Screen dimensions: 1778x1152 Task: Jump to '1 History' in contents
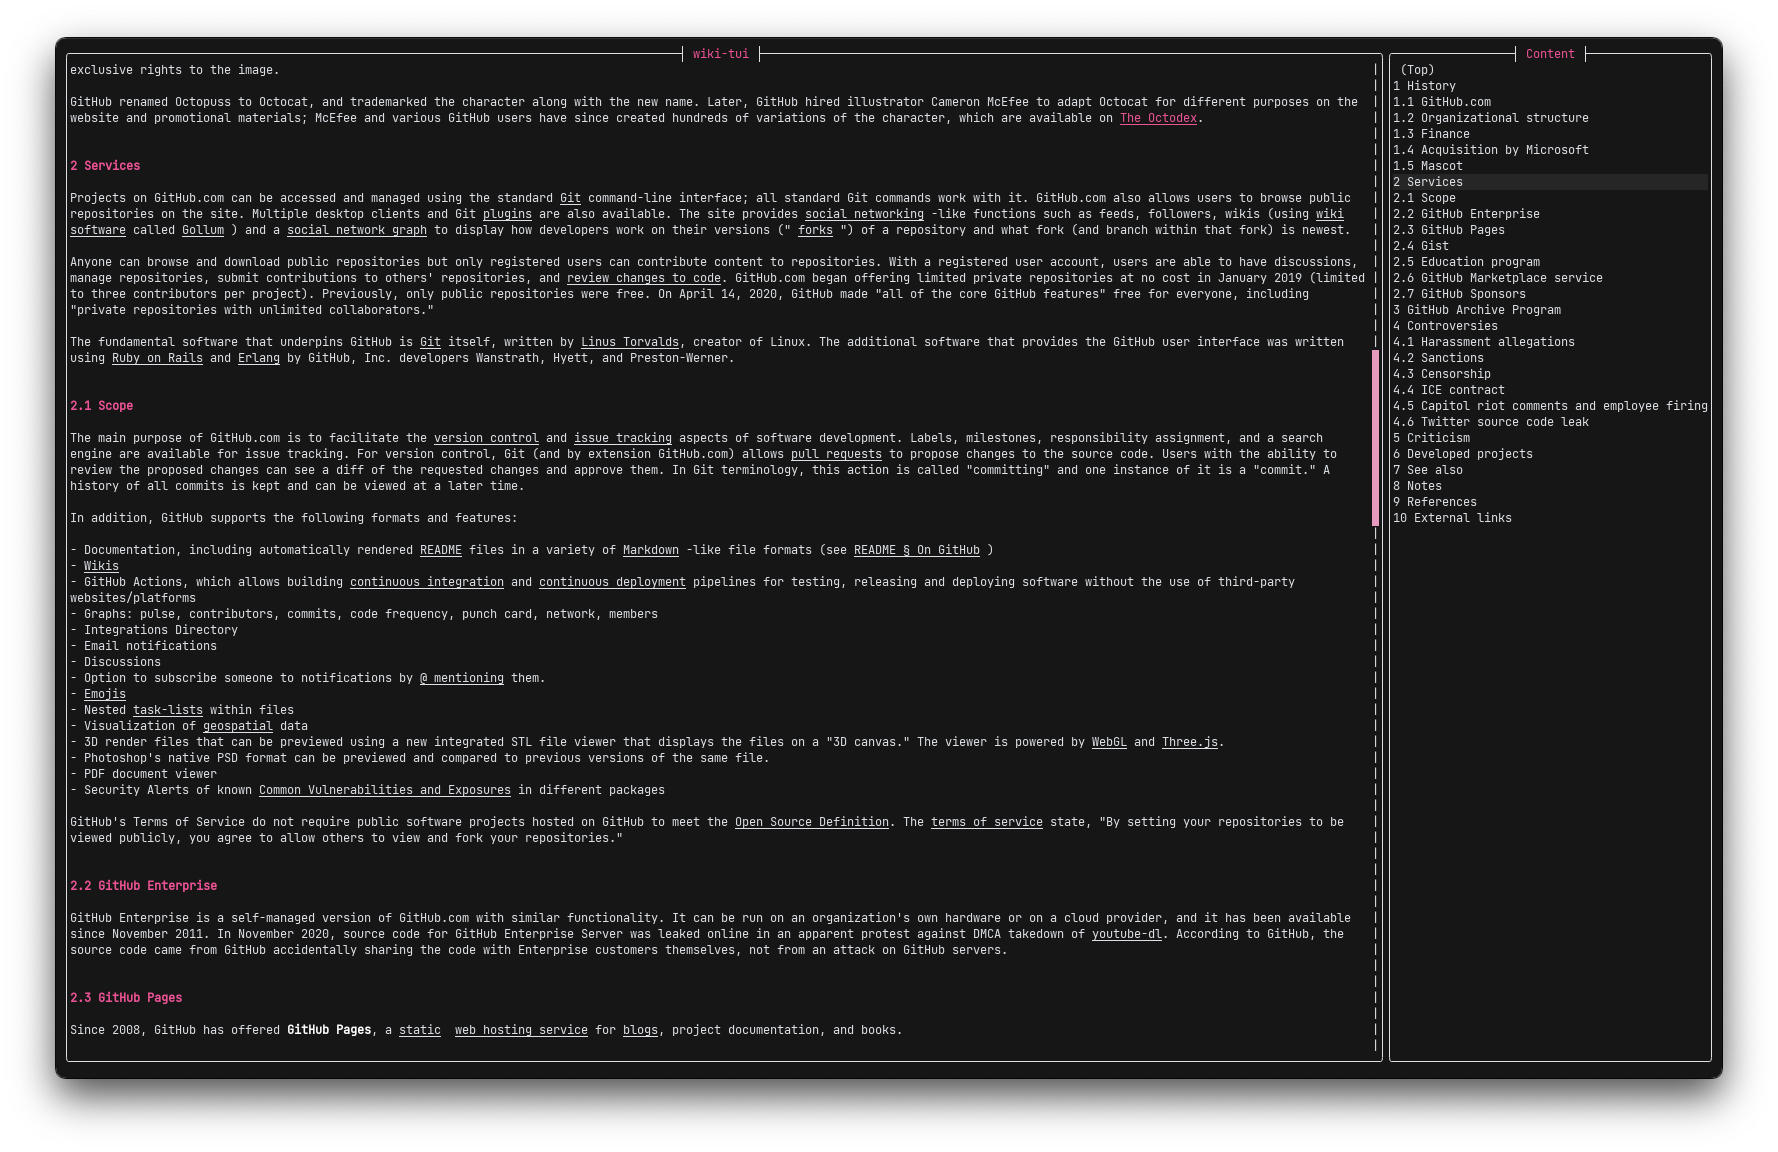point(1424,86)
